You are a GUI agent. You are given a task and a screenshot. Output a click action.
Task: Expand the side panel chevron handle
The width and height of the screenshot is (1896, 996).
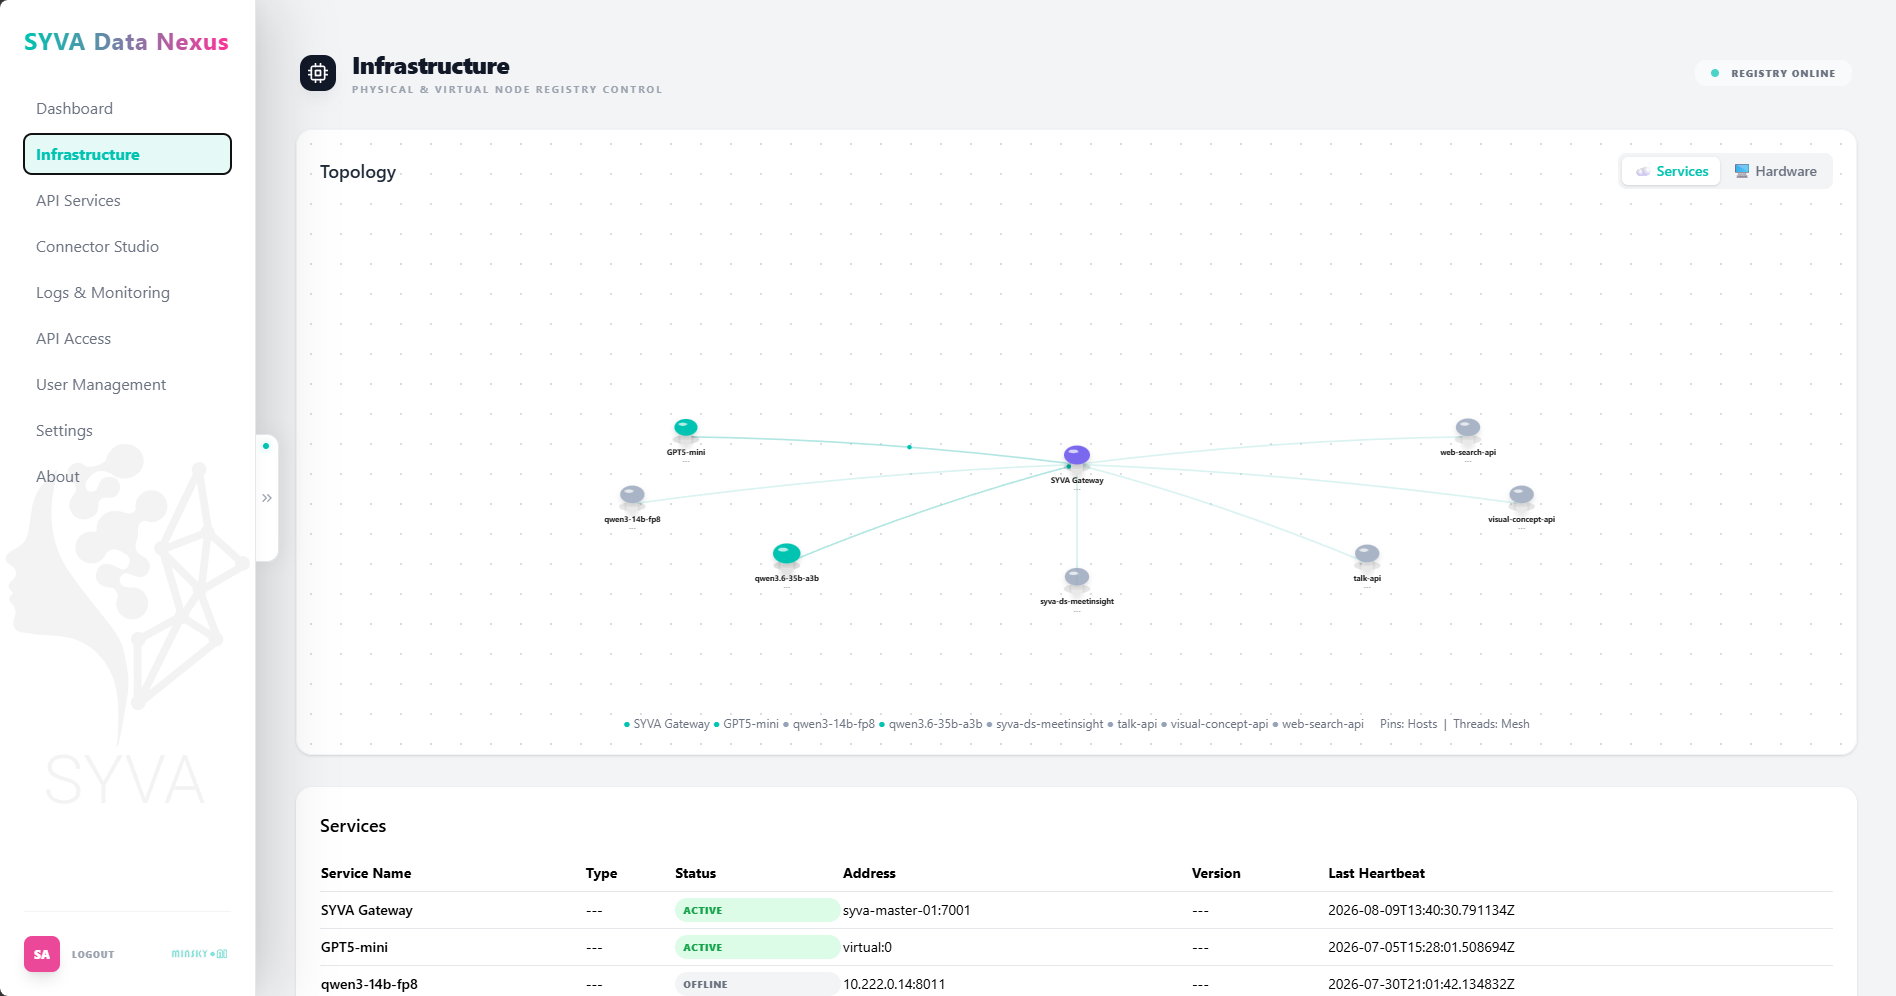[x=267, y=498]
